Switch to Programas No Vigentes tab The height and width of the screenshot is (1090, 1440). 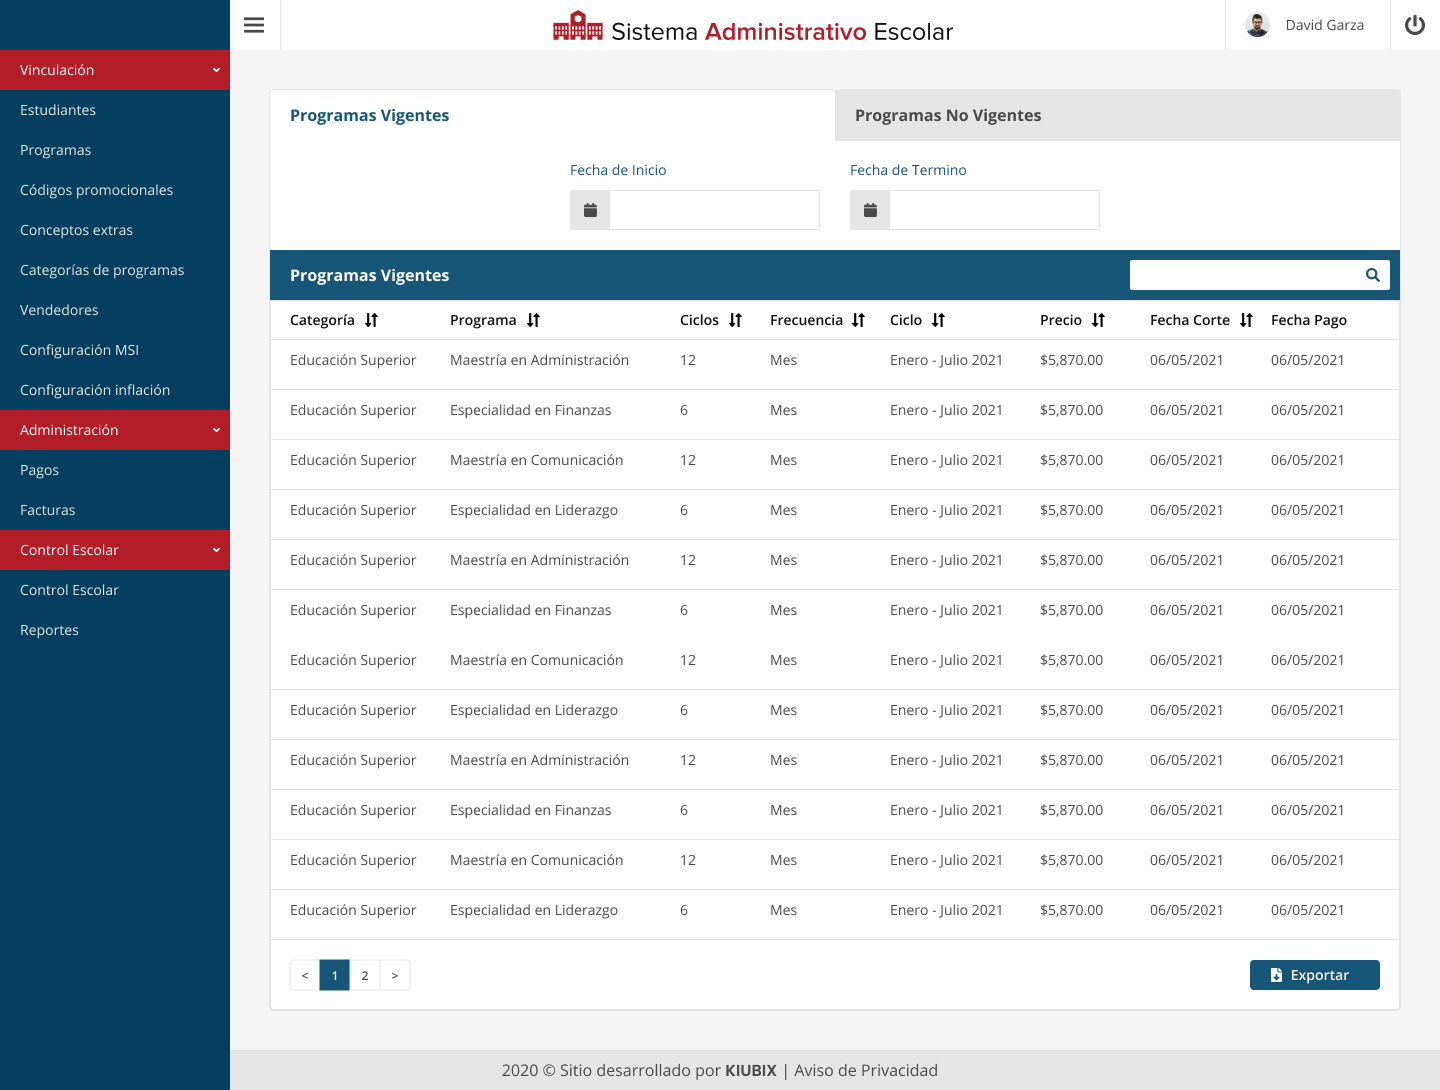(x=1117, y=115)
